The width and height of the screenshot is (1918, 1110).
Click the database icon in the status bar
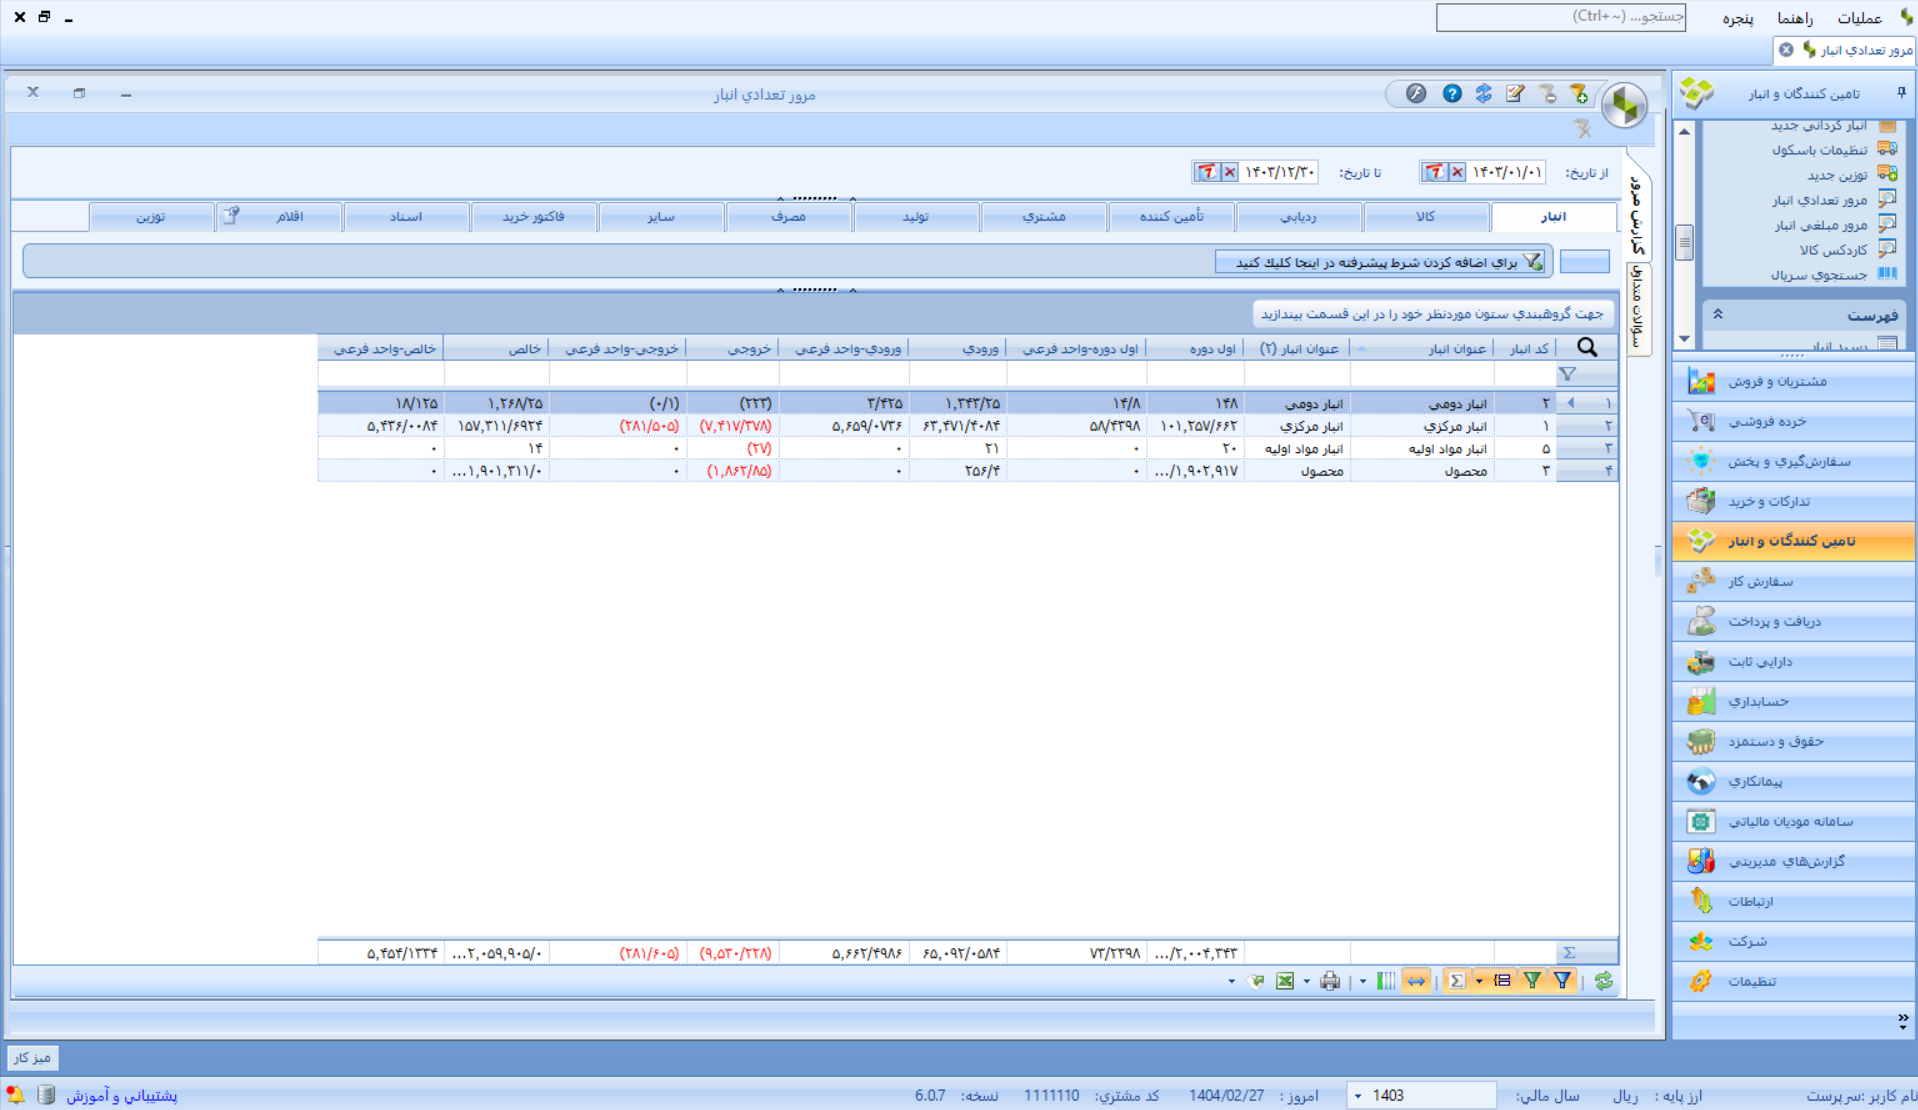[45, 1095]
